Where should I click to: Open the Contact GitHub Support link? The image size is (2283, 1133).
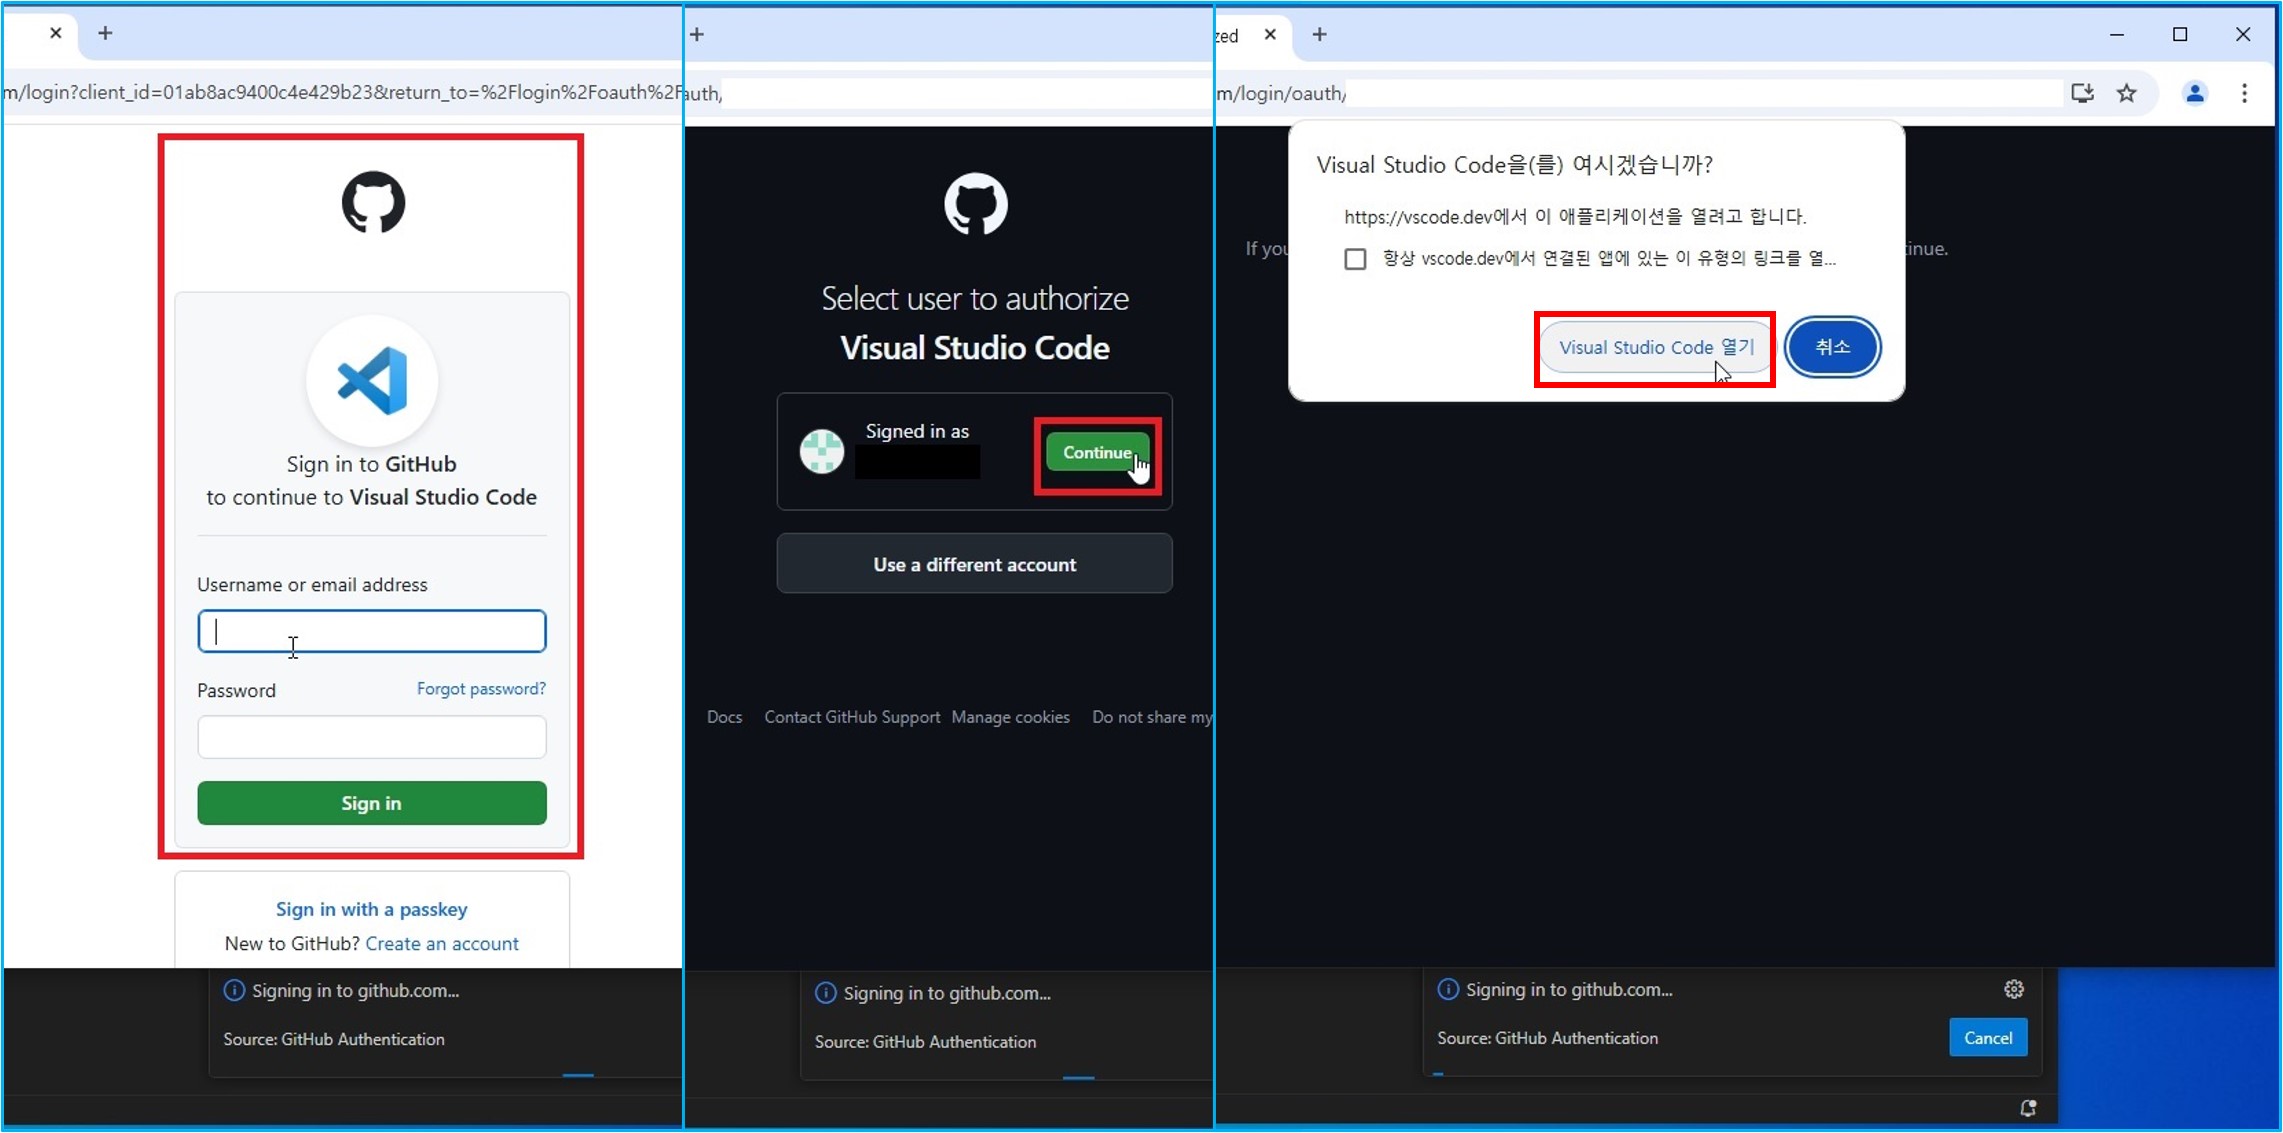pos(852,717)
